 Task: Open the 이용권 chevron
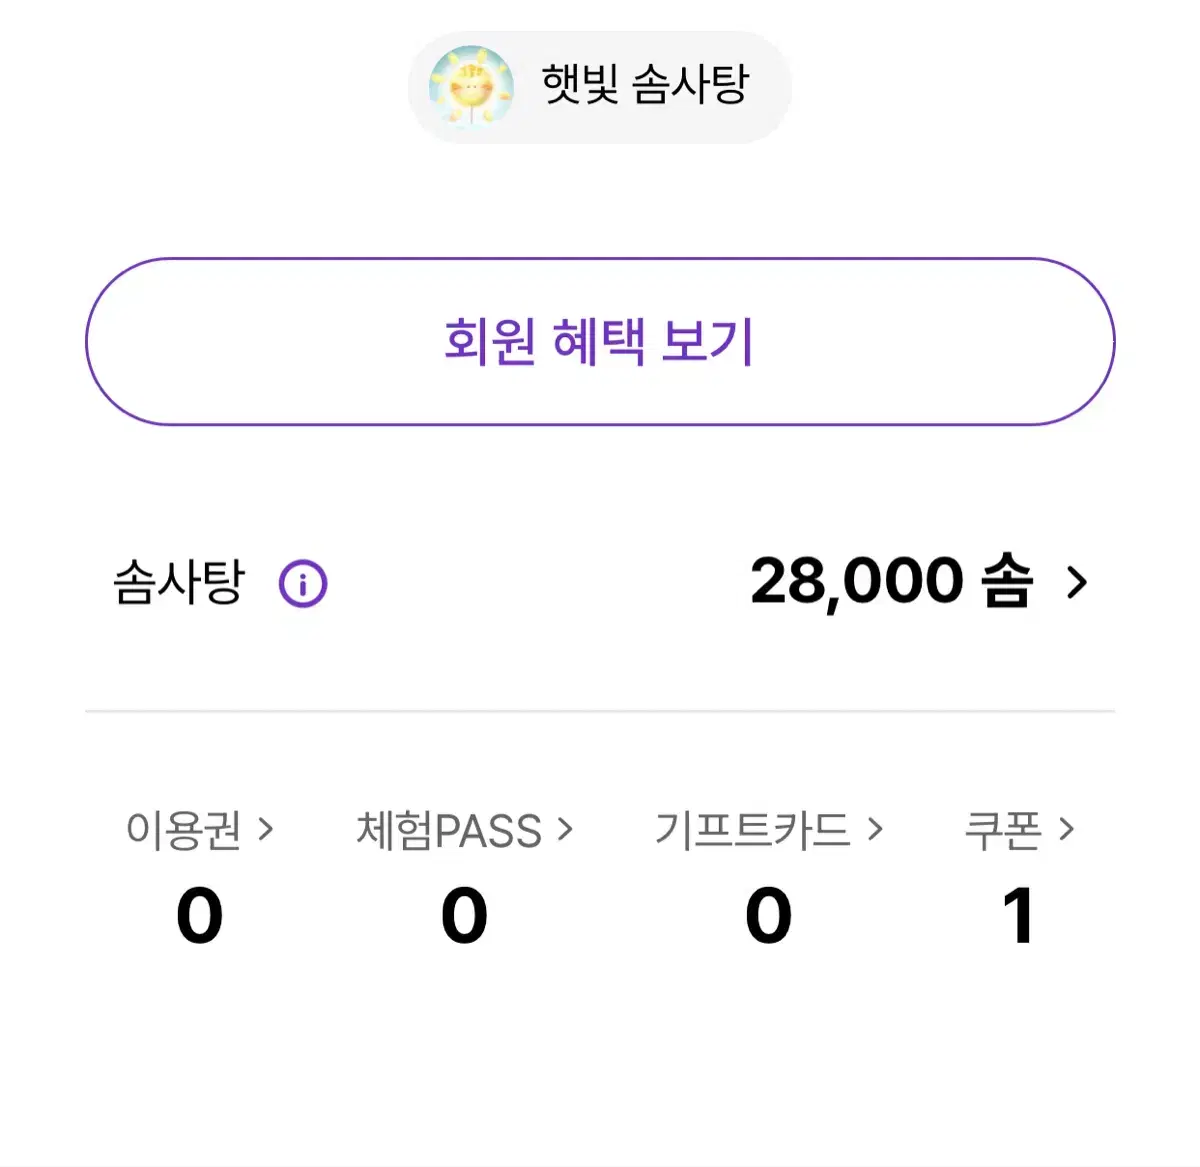(x=265, y=829)
